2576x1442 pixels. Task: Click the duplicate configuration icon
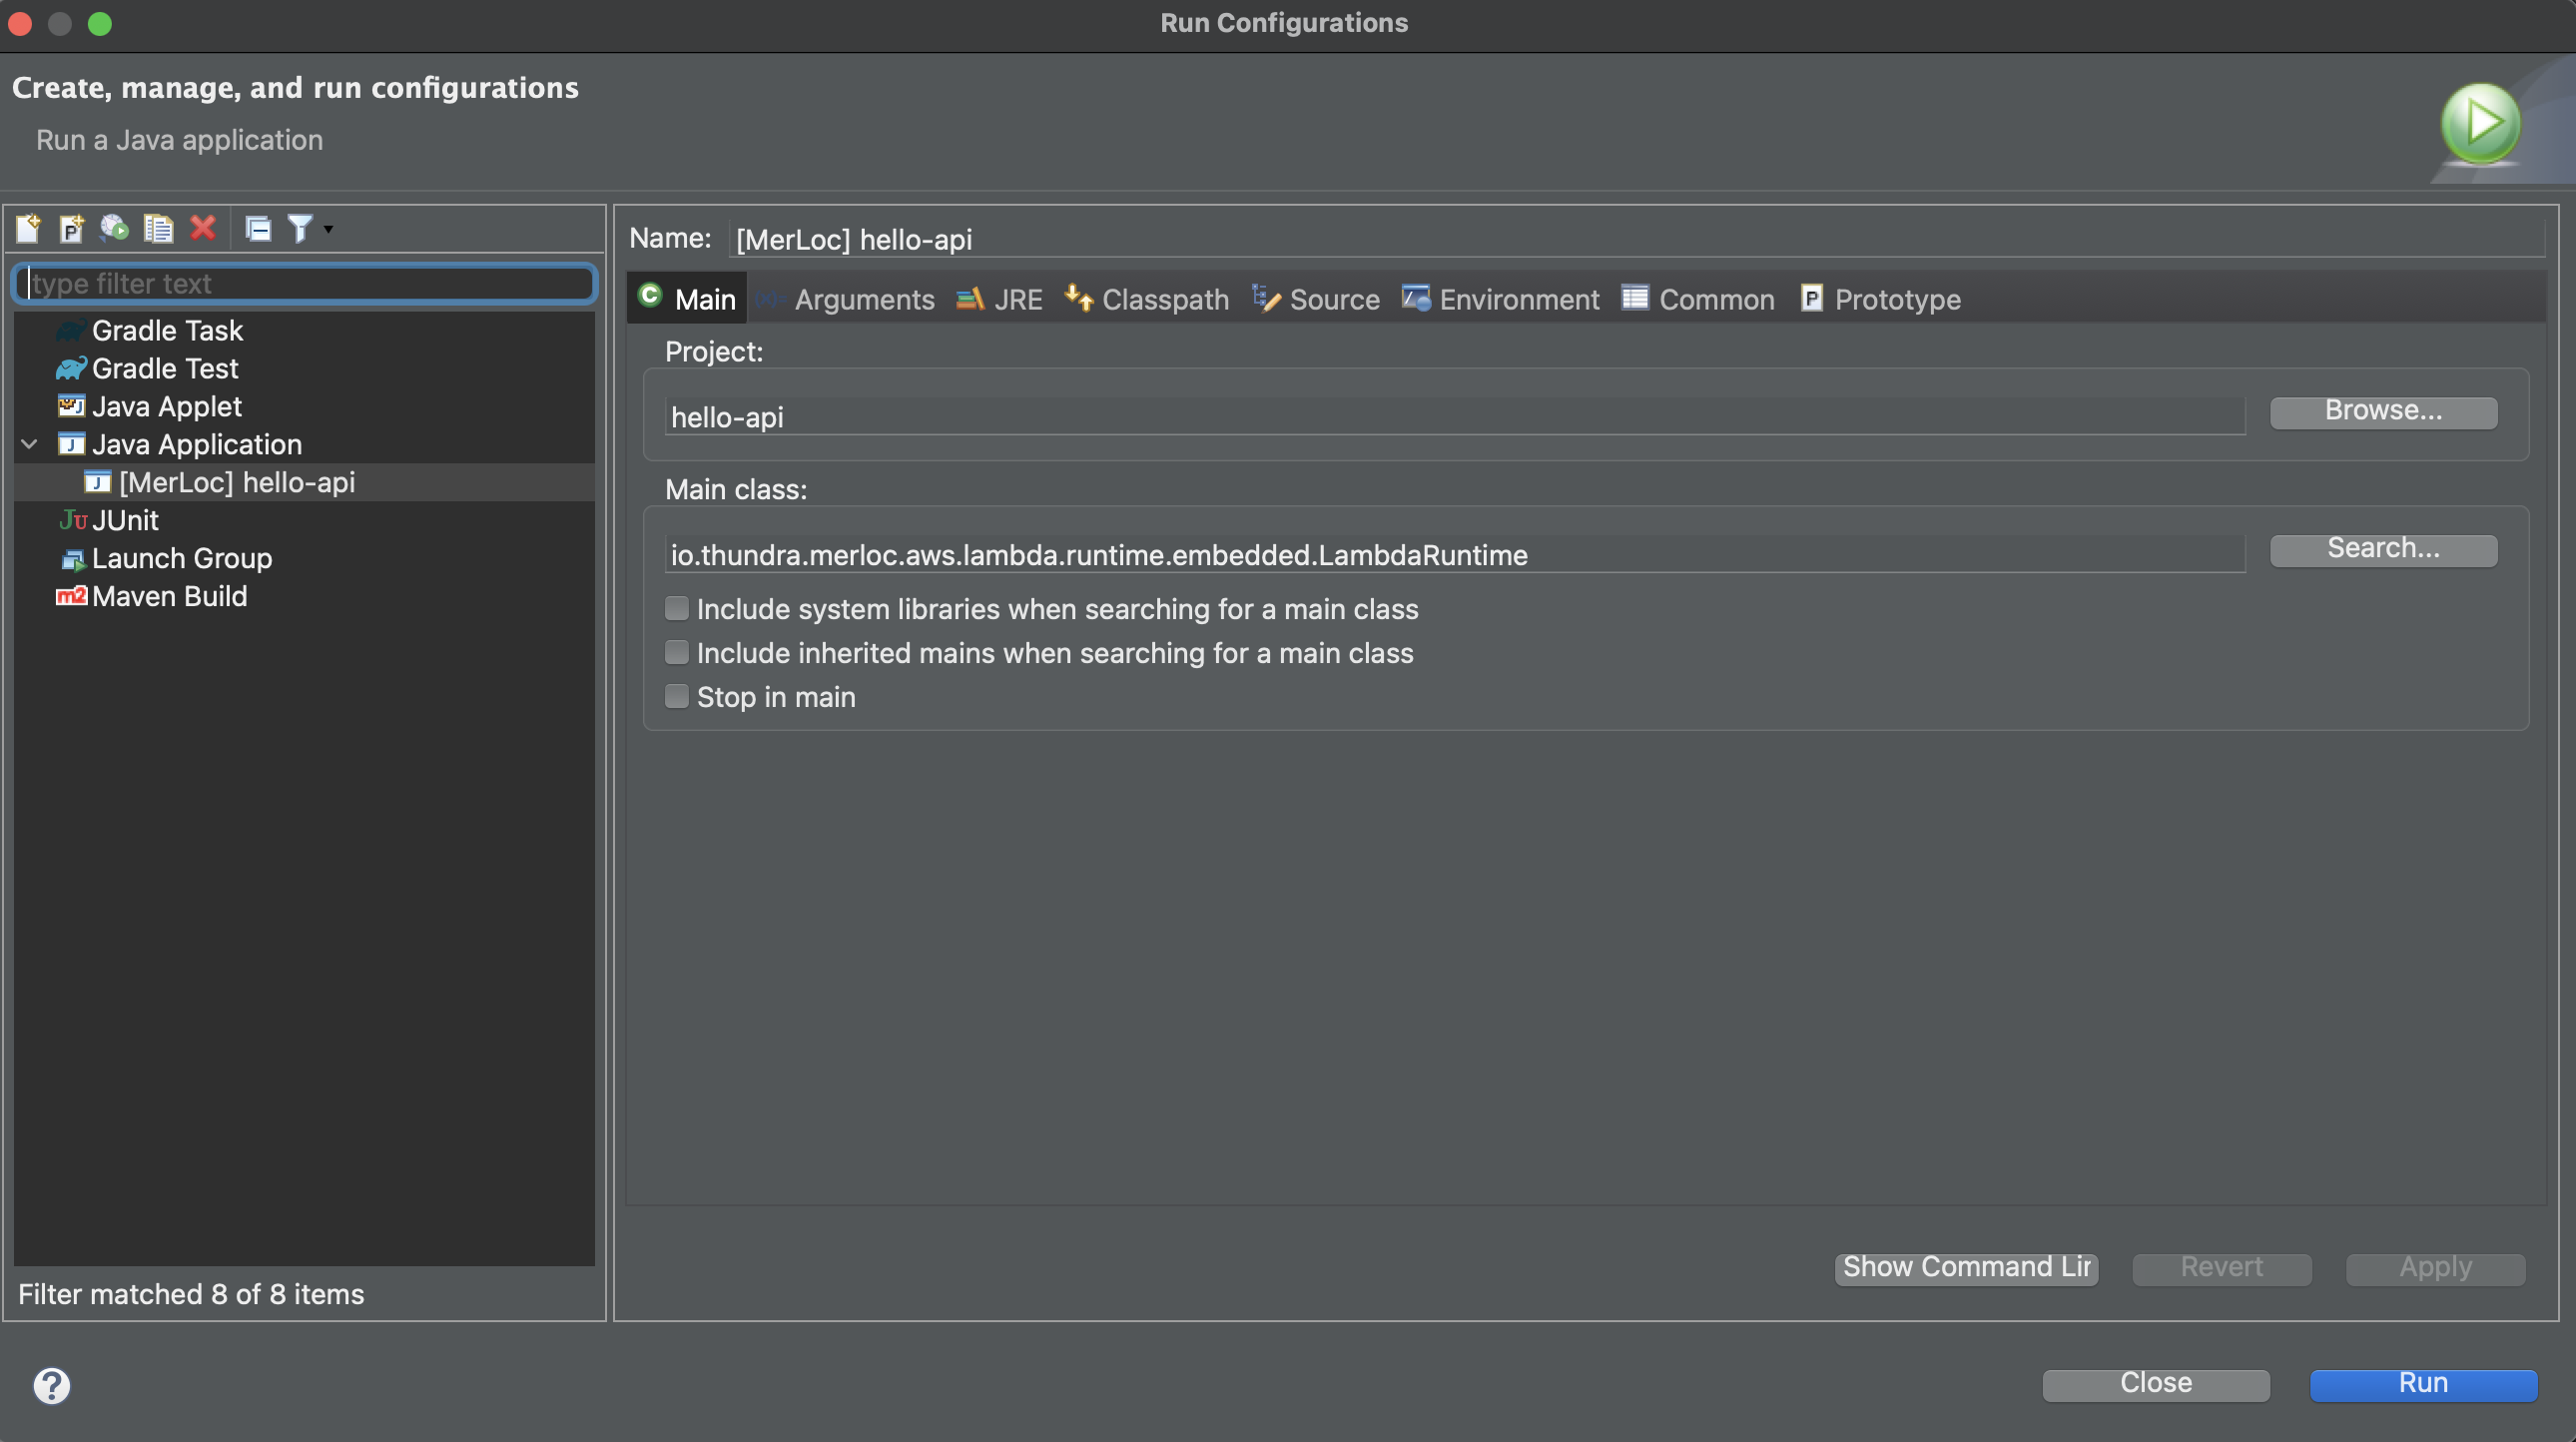[x=156, y=227]
